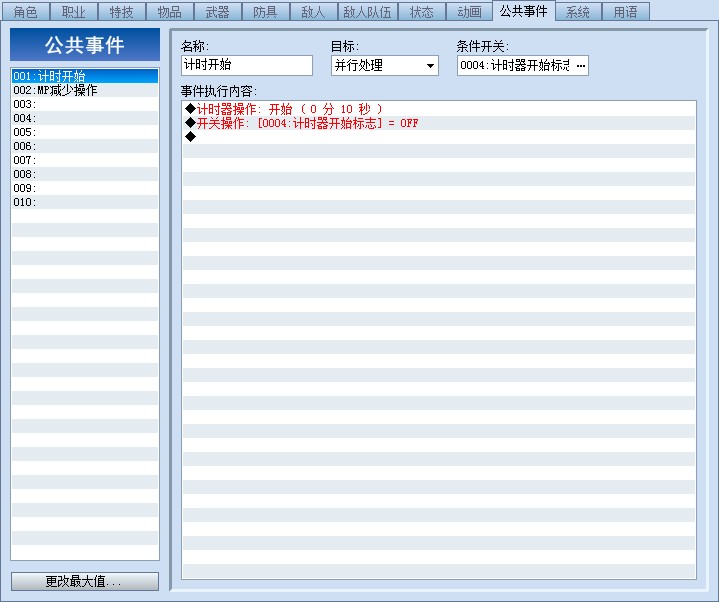
Task: Select empty event slot 010
Action: point(85,202)
